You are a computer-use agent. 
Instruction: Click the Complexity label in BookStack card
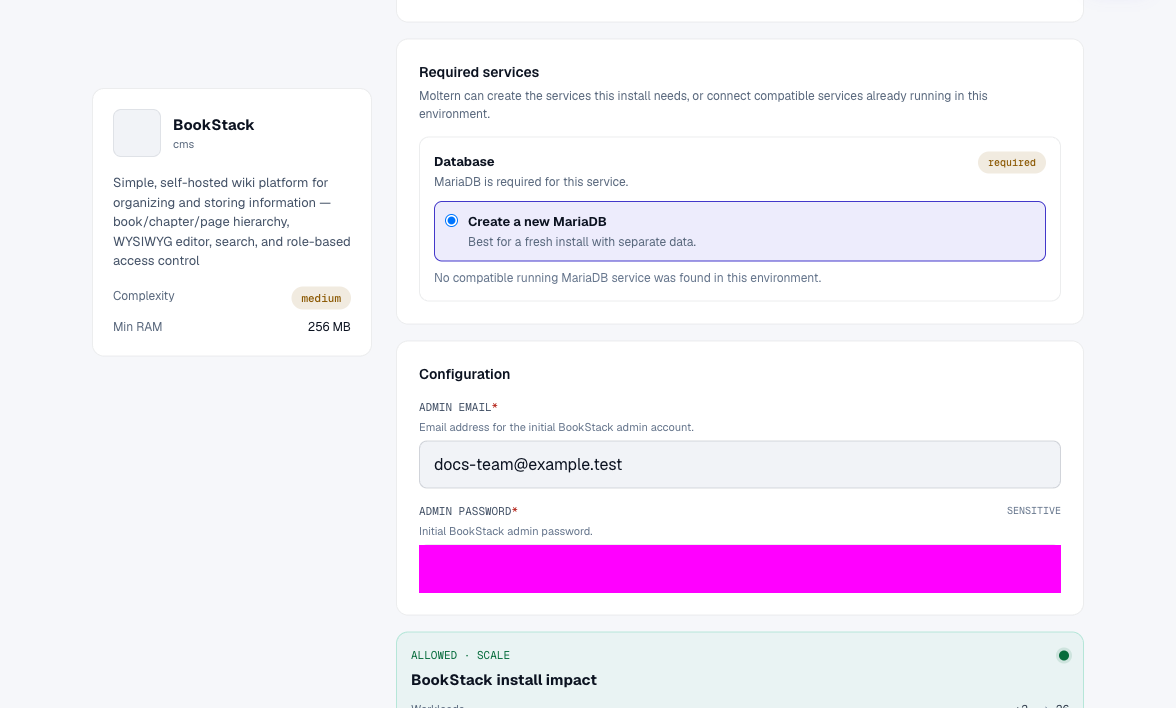click(144, 296)
